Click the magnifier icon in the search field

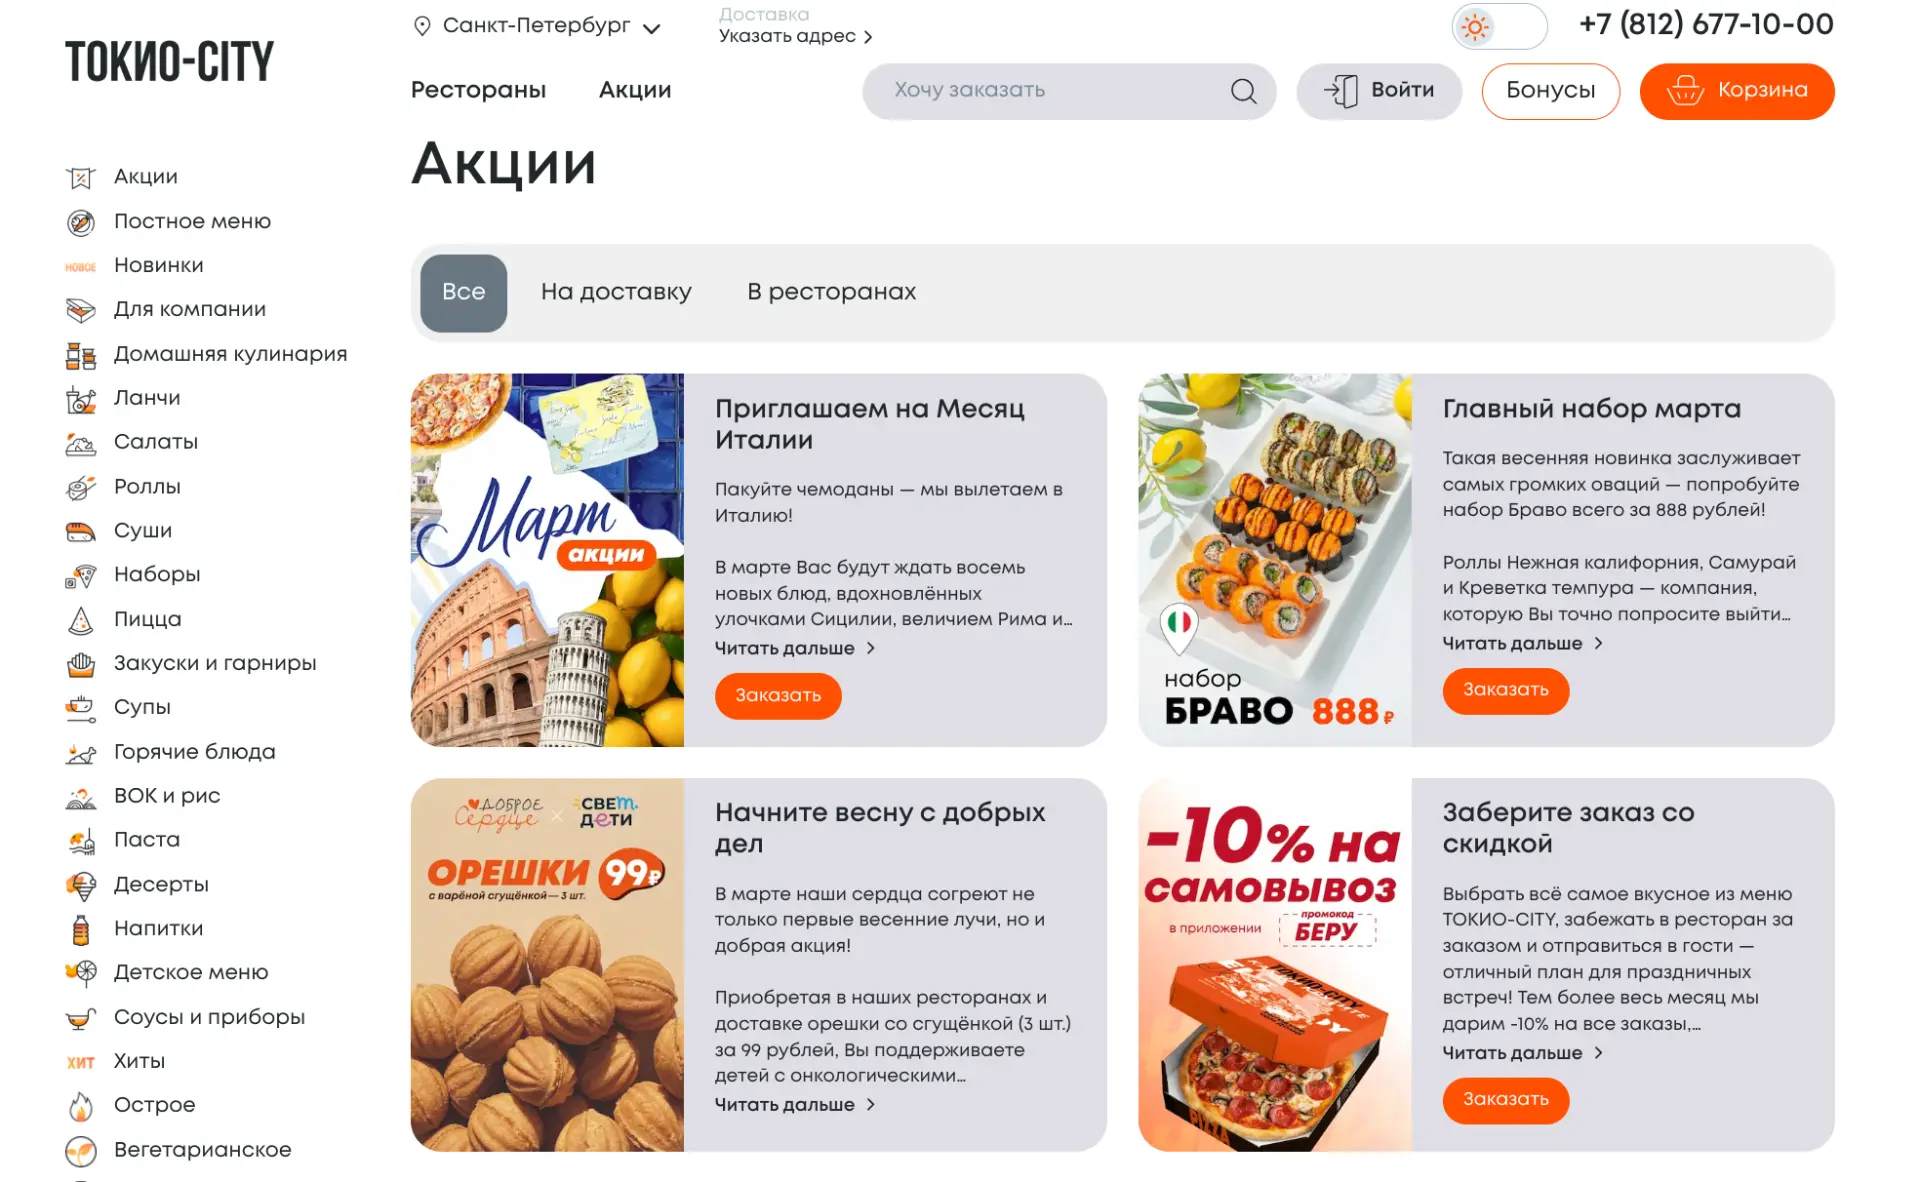tap(1243, 91)
